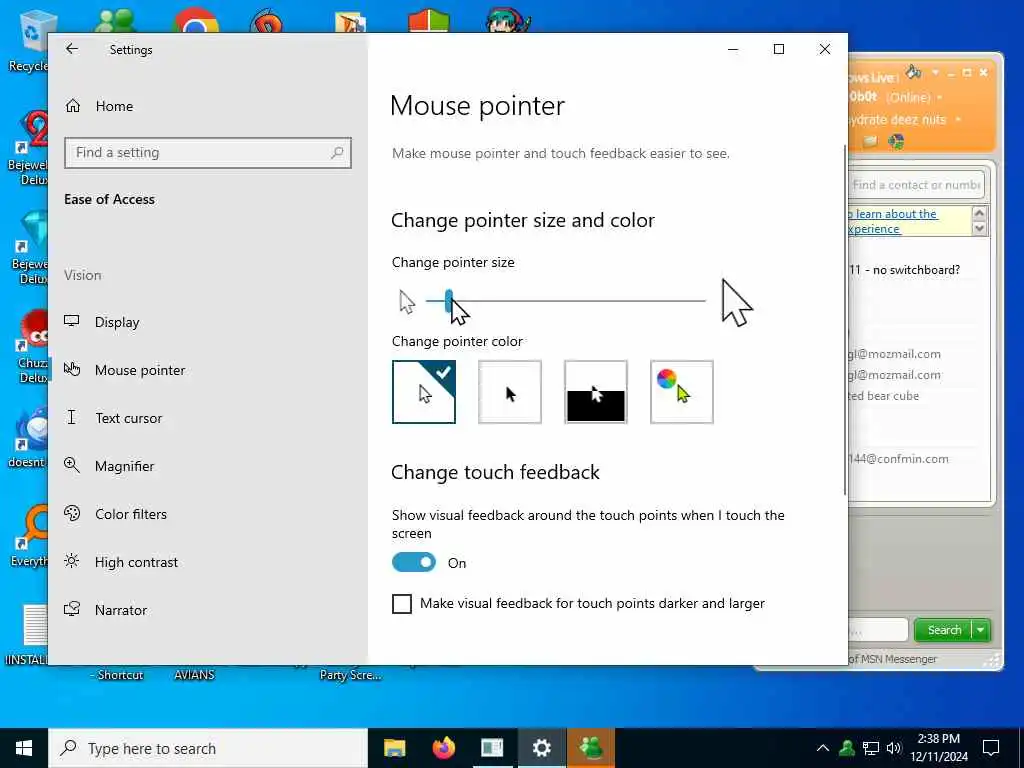Open File Explorer from the taskbar
This screenshot has width=1024, height=768.
tap(394, 748)
